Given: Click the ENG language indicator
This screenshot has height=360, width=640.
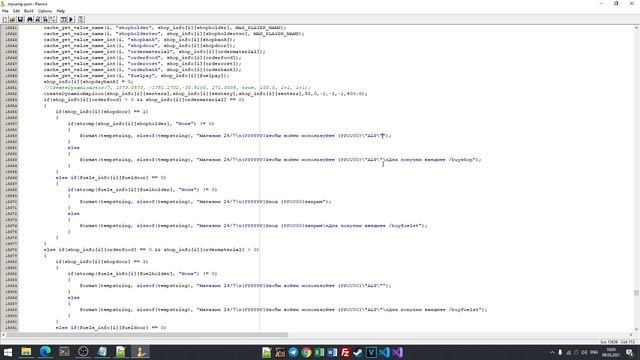Looking at the screenshot, I should [x=594, y=352].
